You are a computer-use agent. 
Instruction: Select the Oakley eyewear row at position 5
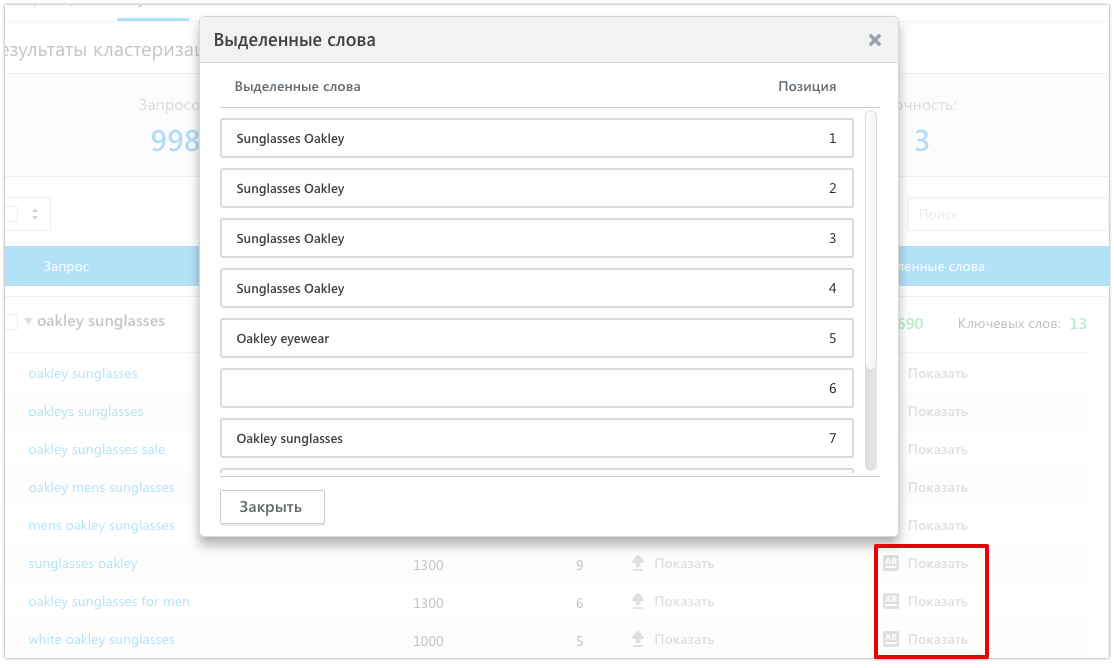click(x=536, y=338)
